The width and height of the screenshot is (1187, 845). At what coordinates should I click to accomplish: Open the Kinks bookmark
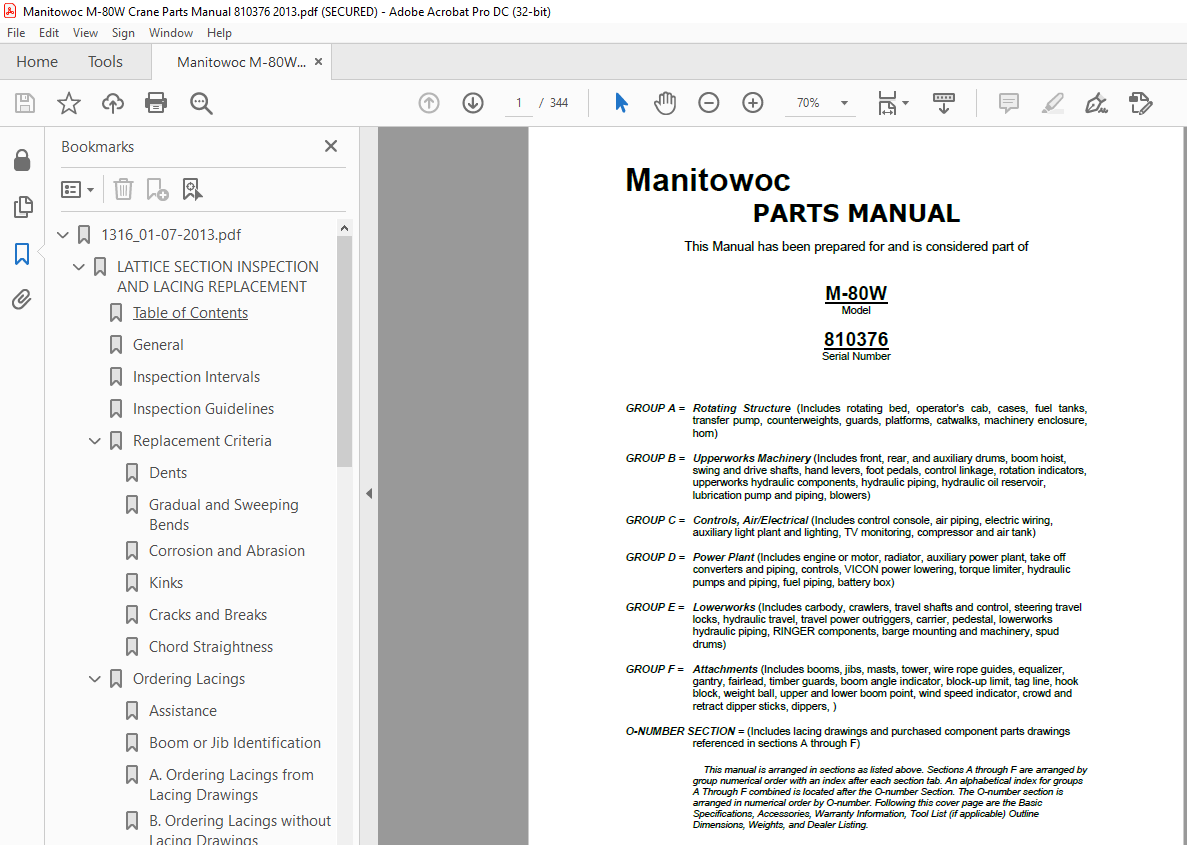tap(166, 583)
